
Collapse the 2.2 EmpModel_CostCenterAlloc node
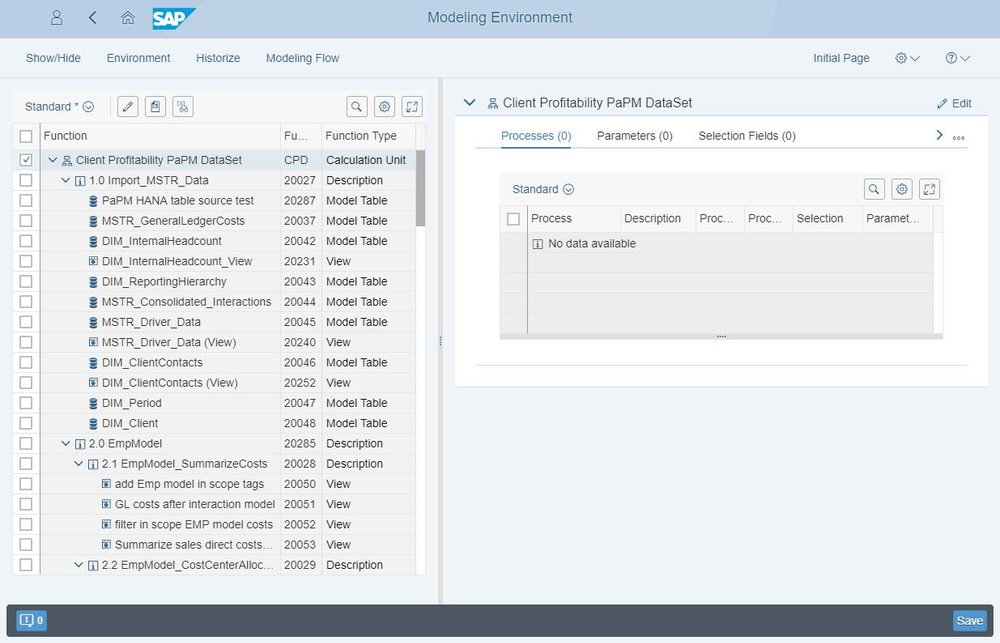[x=78, y=565]
